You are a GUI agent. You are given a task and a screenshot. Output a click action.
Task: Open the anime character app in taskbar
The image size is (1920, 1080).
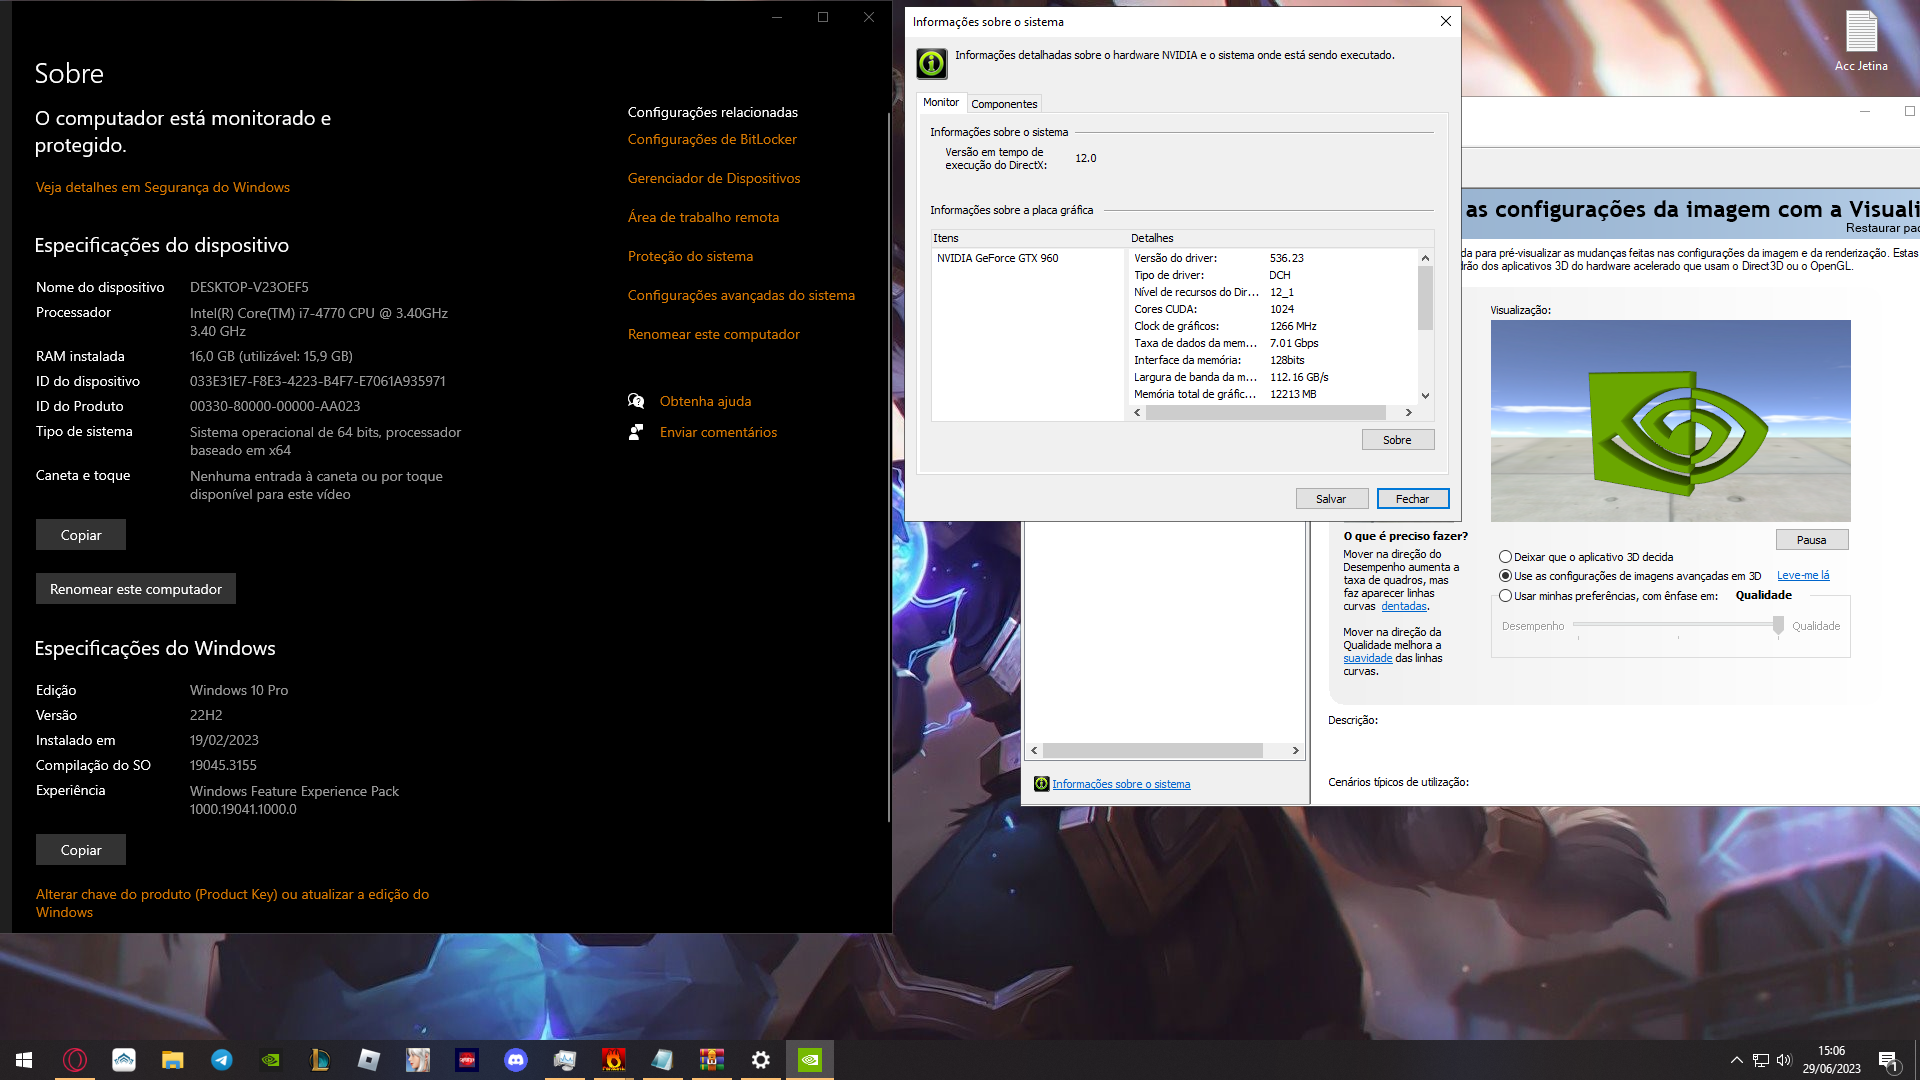click(418, 1060)
